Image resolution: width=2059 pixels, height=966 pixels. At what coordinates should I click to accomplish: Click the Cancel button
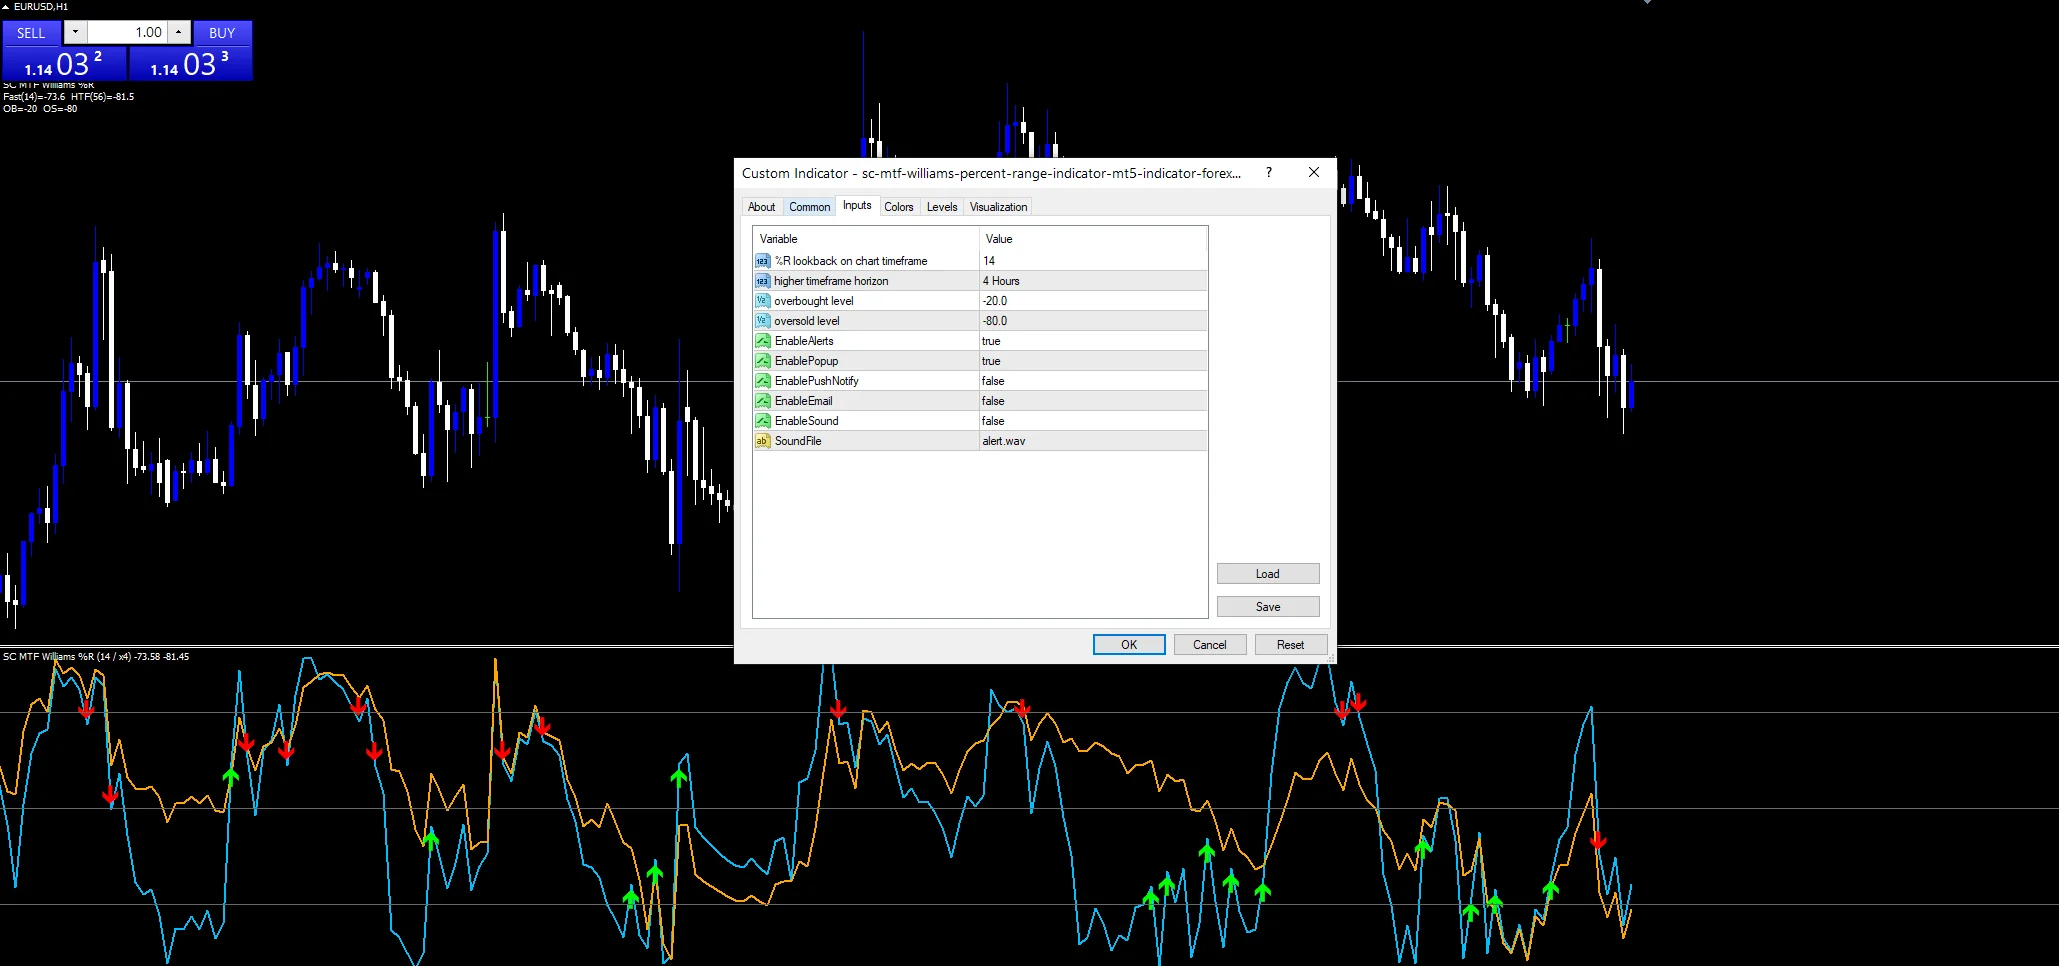tap(1210, 645)
